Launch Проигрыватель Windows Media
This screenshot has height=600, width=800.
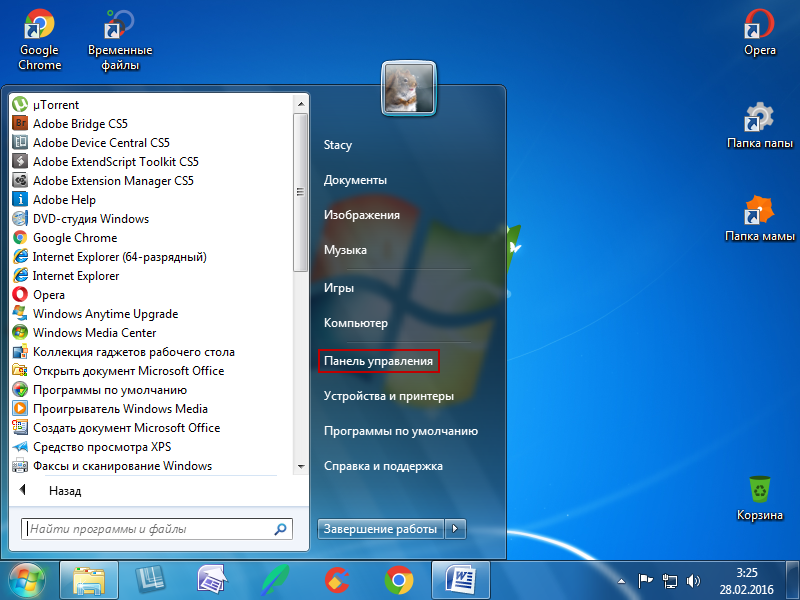click(110, 409)
